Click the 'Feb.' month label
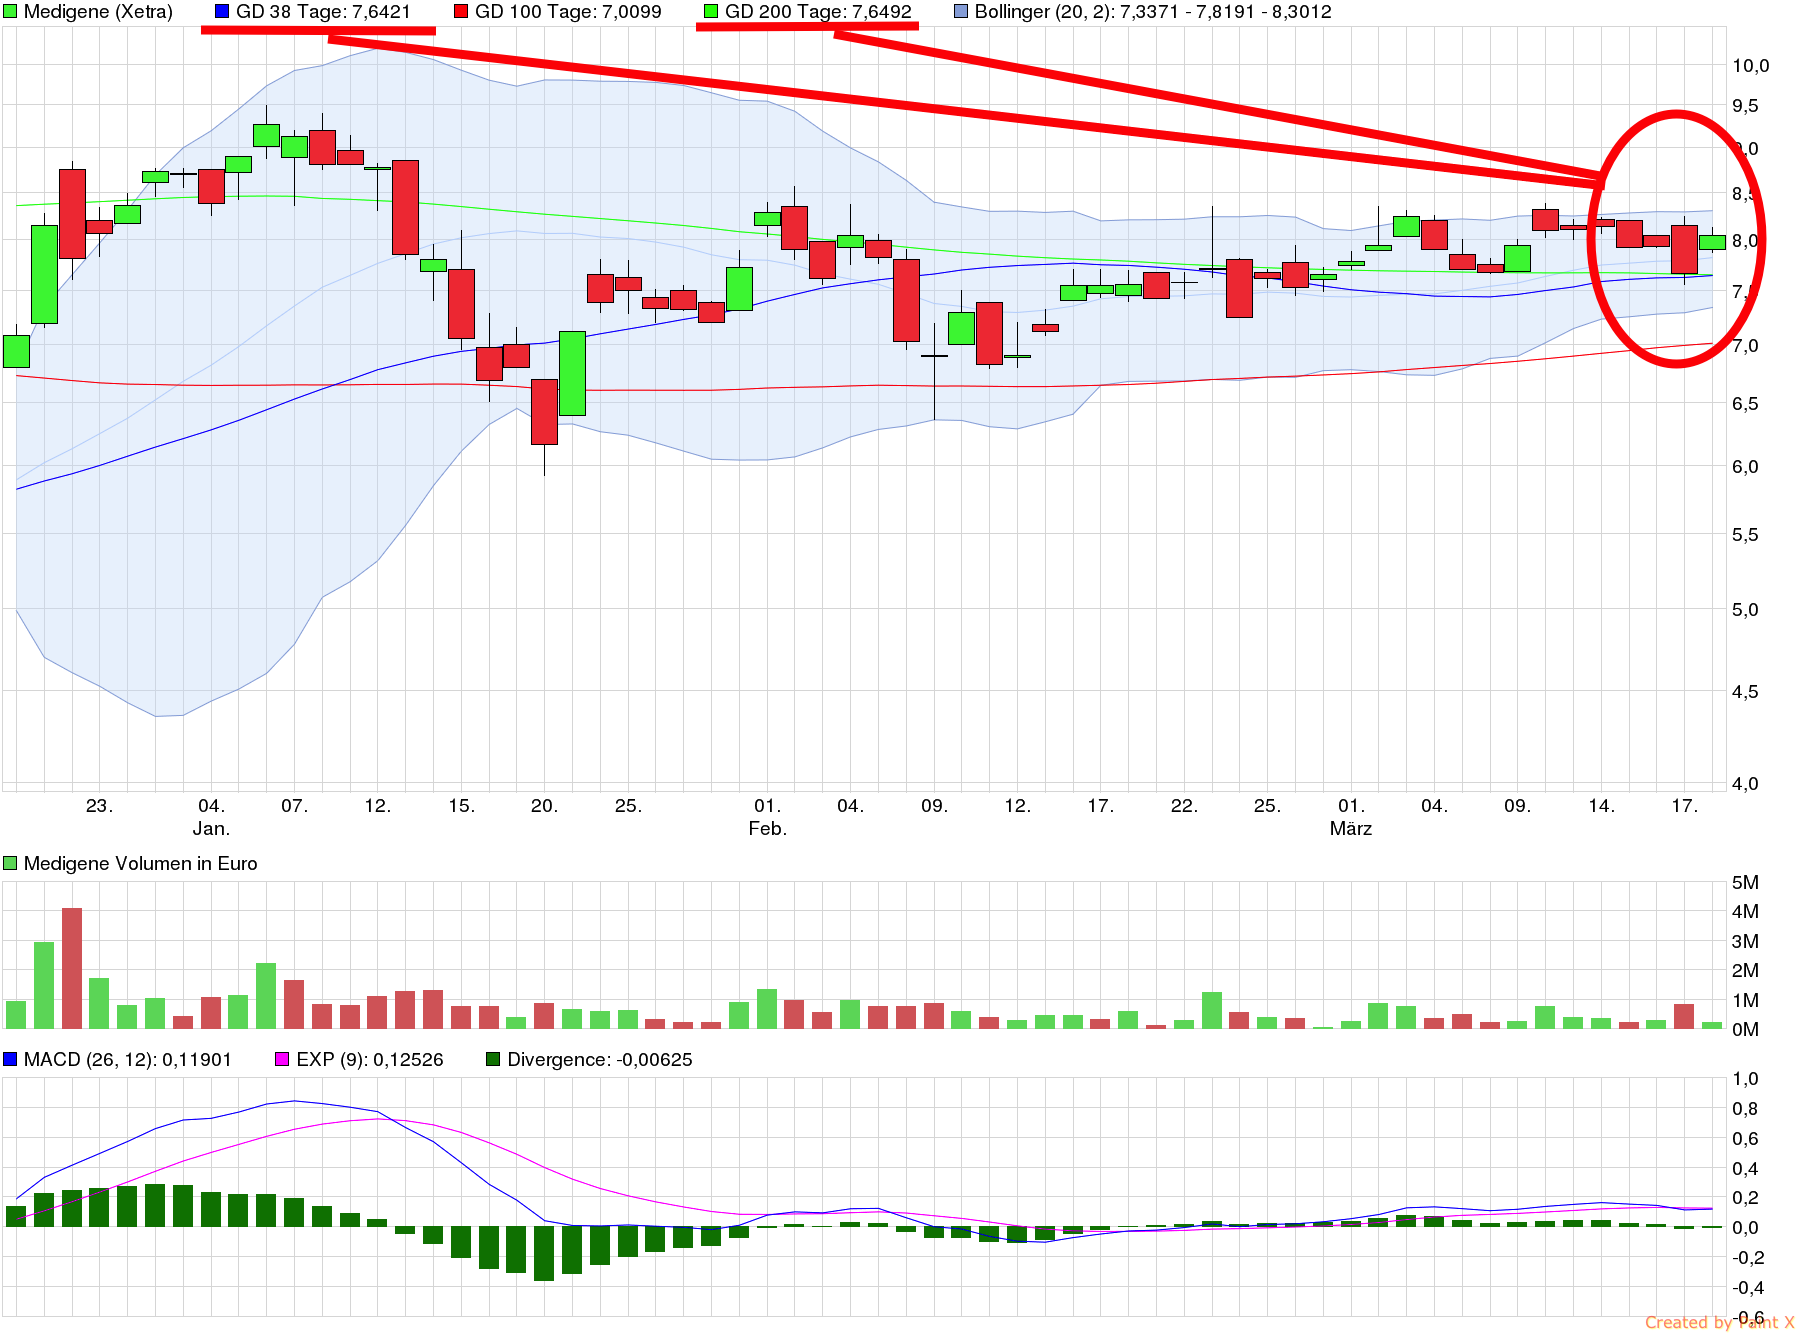 click(768, 829)
